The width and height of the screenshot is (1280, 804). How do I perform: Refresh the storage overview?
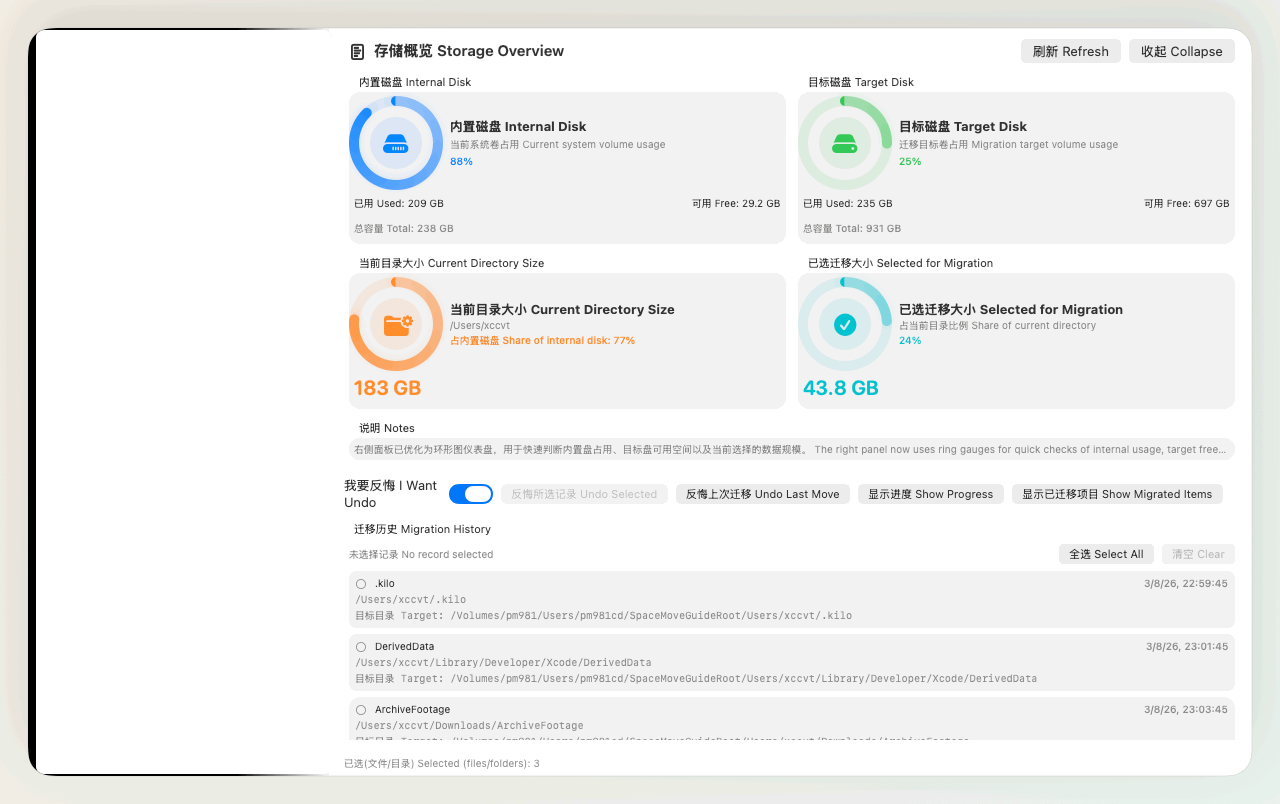pos(1070,52)
